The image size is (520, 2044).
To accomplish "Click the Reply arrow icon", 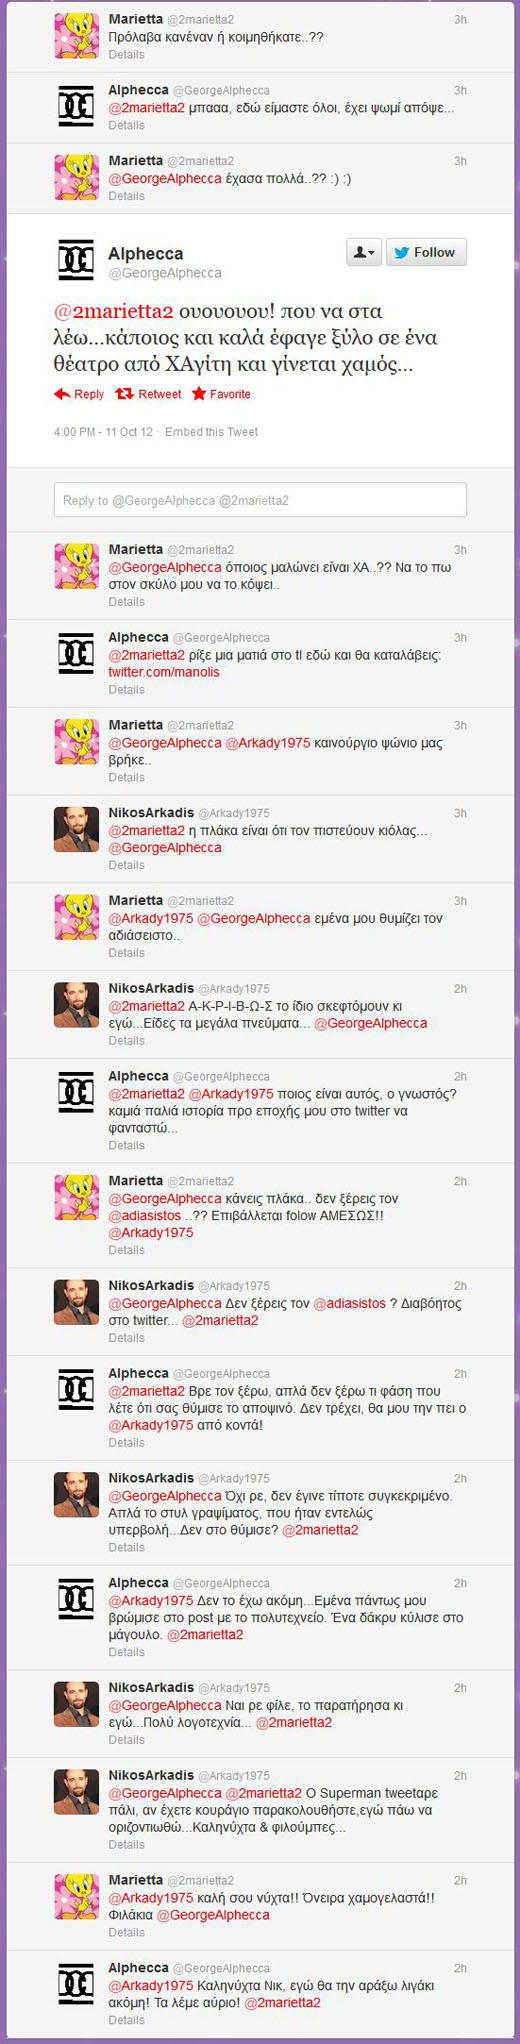I will point(62,394).
